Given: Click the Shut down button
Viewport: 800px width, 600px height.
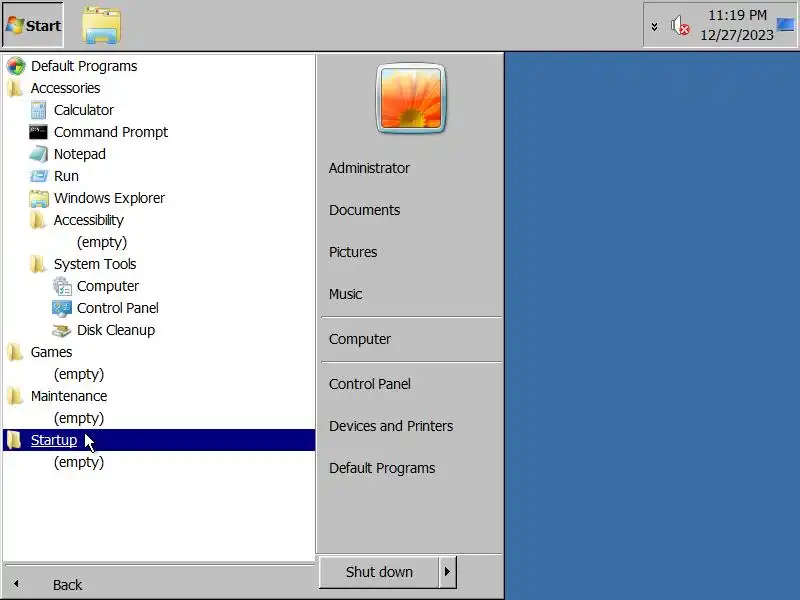Looking at the screenshot, I should pos(379,572).
